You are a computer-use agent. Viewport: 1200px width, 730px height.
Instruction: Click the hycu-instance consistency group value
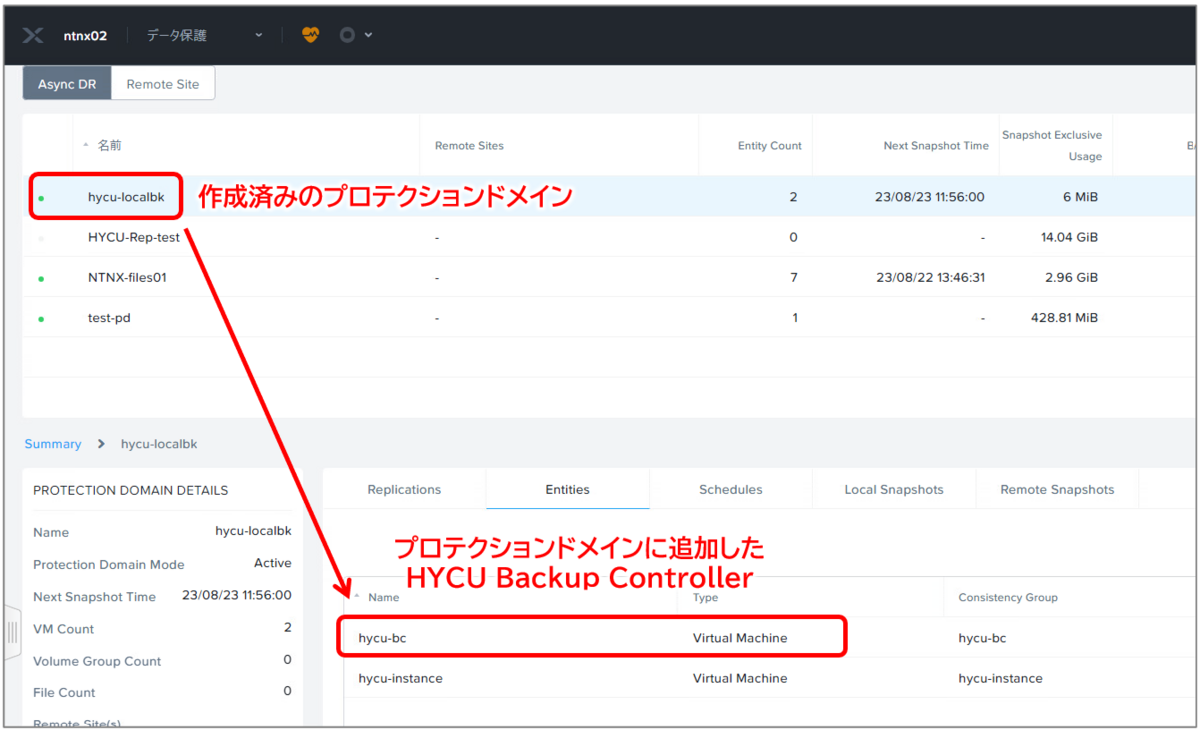pyautogui.click(x=1000, y=678)
